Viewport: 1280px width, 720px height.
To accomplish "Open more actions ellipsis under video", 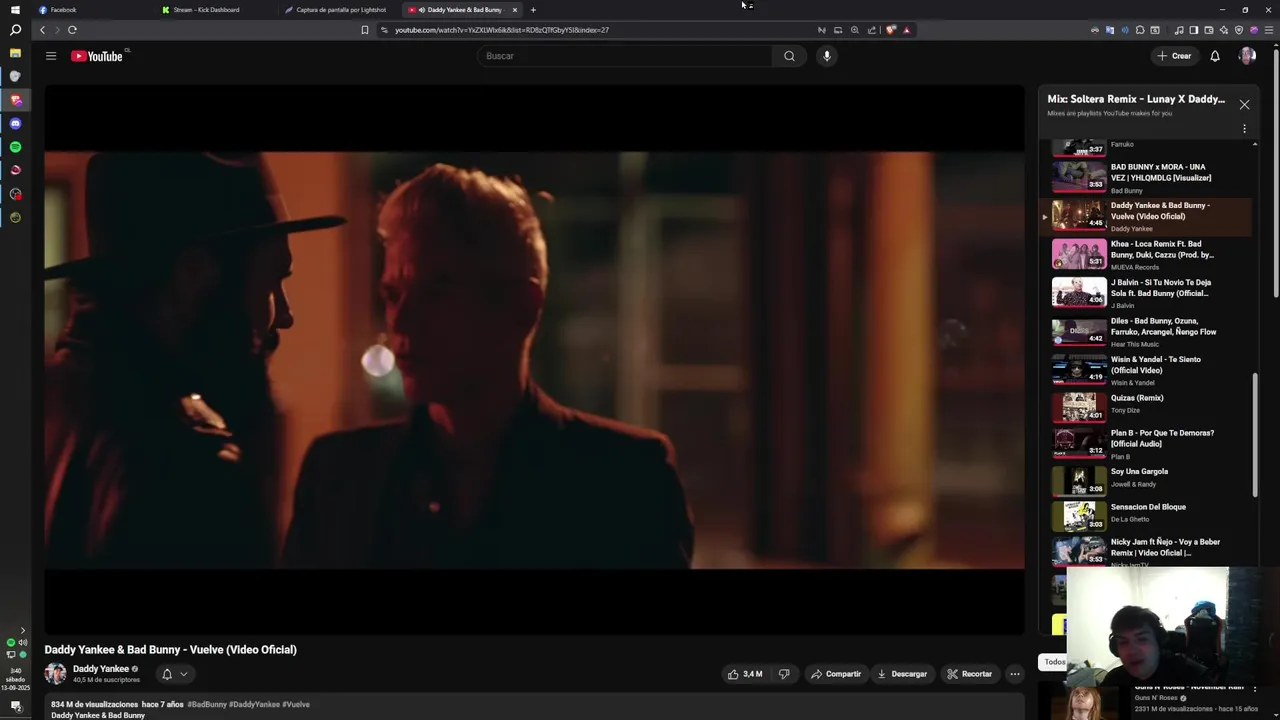I will [x=1014, y=674].
